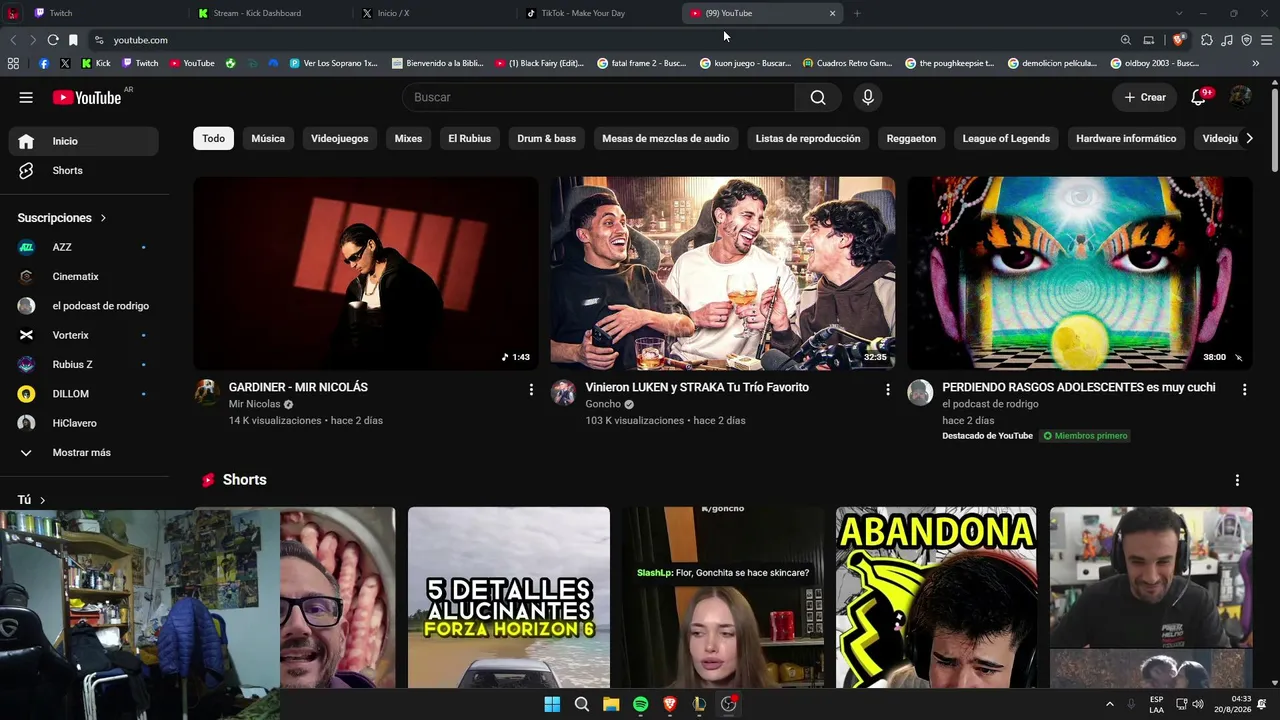The width and height of the screenshot is (1280, 720).
Task: Open the Brave Shields icon
Action: 1179,40
